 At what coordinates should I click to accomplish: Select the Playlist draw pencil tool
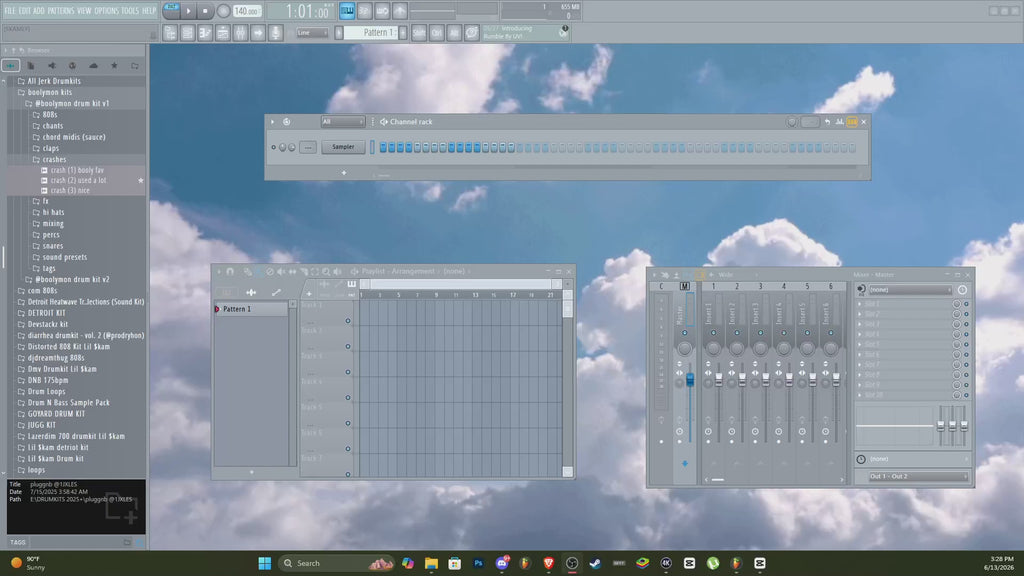pyautogui.click(x=248, y=271)
